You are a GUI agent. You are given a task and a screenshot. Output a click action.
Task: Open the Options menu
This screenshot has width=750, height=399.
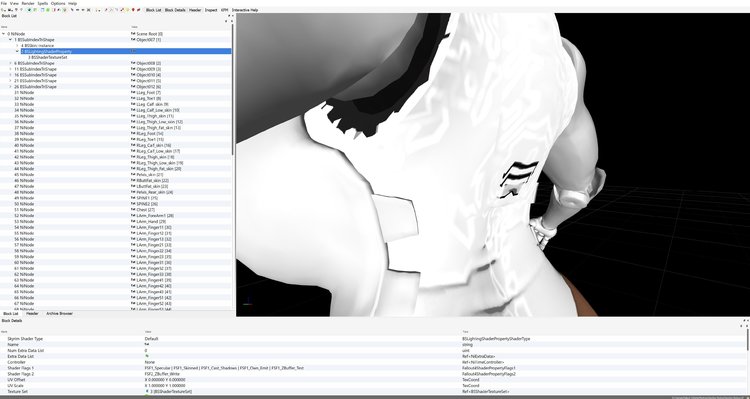58,3
